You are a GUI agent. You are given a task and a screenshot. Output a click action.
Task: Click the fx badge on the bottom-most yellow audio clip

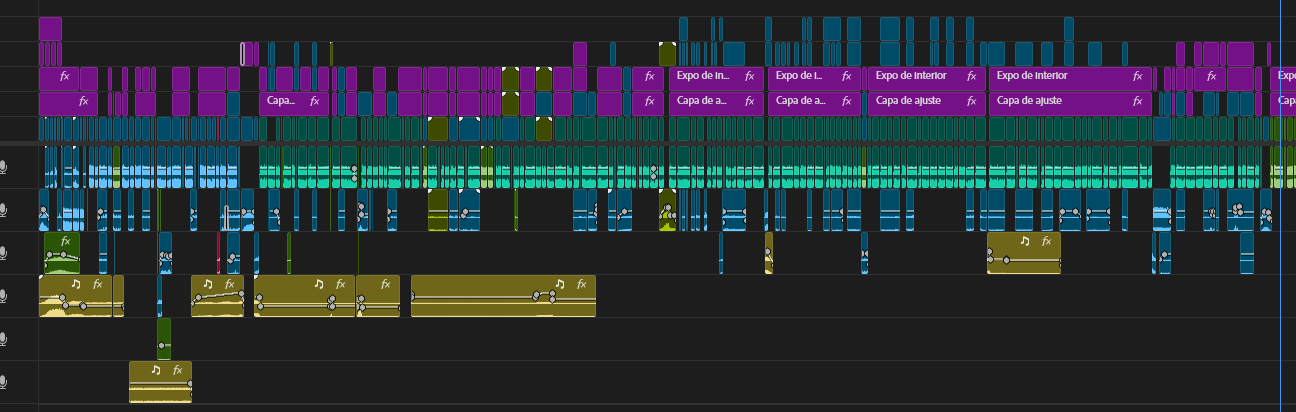(x=178, y=370)
